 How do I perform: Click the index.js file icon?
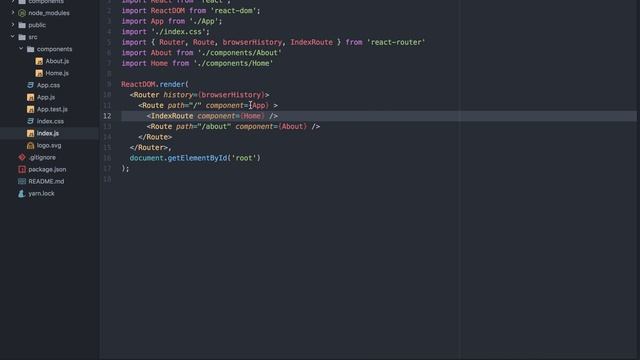(x=31, y=133)
